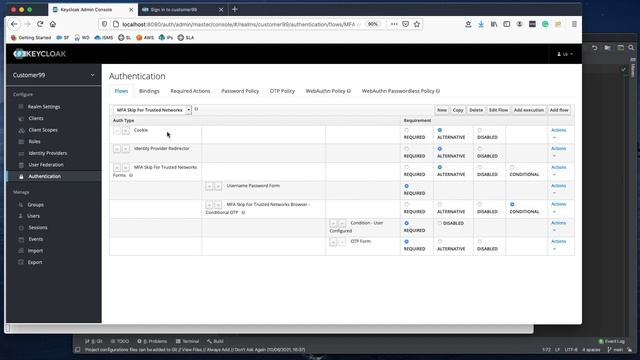Set Cookie requirement to DISABLED

[x=480, y=130]
